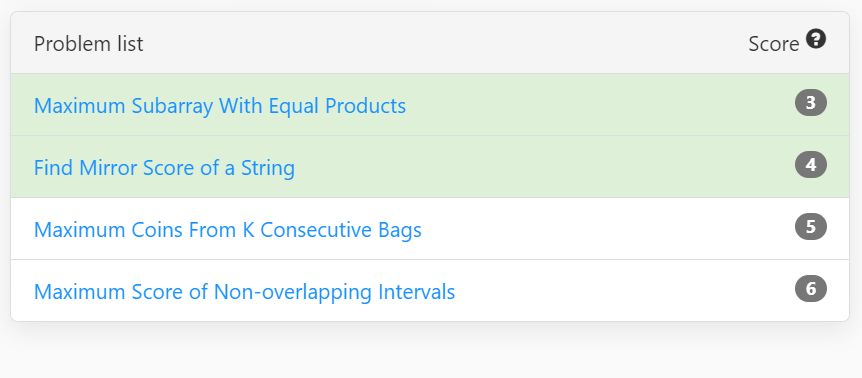The image size is (862, 378).
Task: Click empty green space in Maximum Subarray row
Action: 599,105
